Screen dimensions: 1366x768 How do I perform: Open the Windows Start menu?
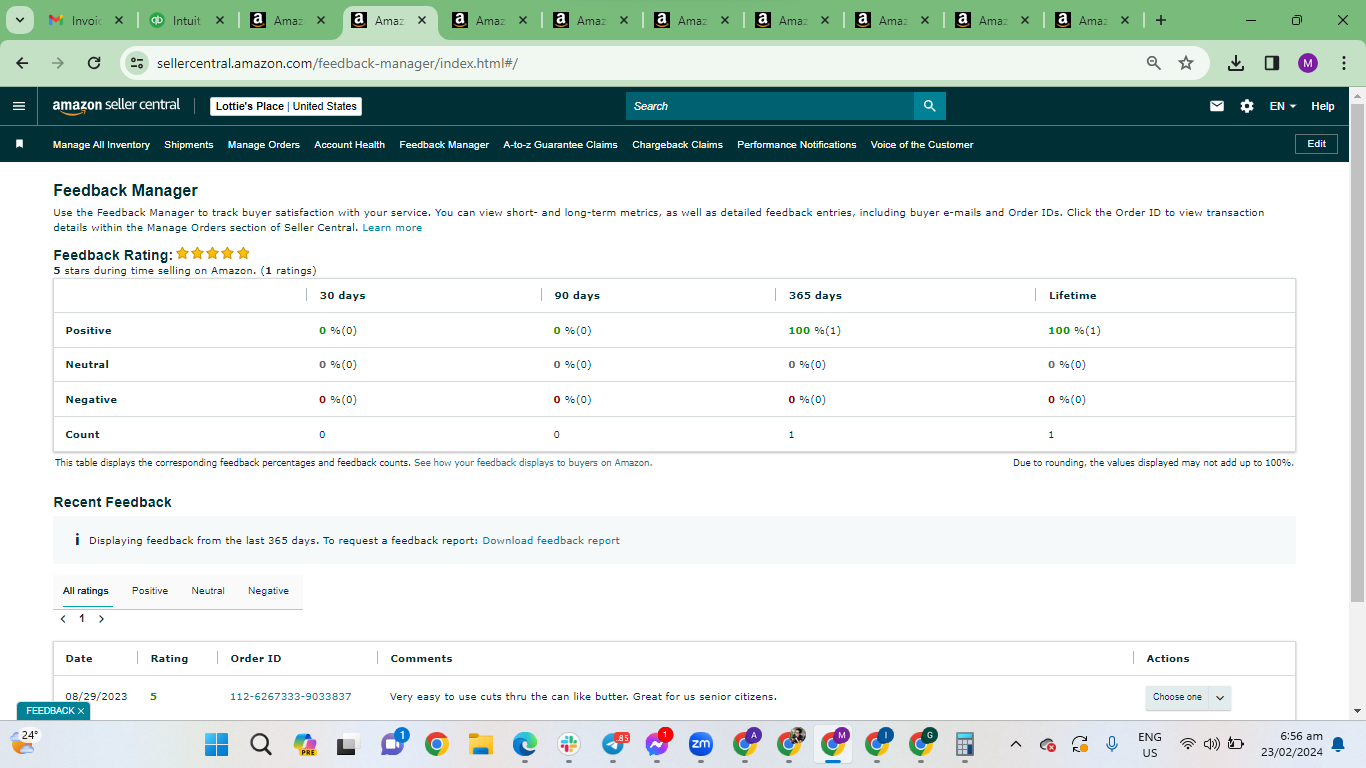click(216, 744)
